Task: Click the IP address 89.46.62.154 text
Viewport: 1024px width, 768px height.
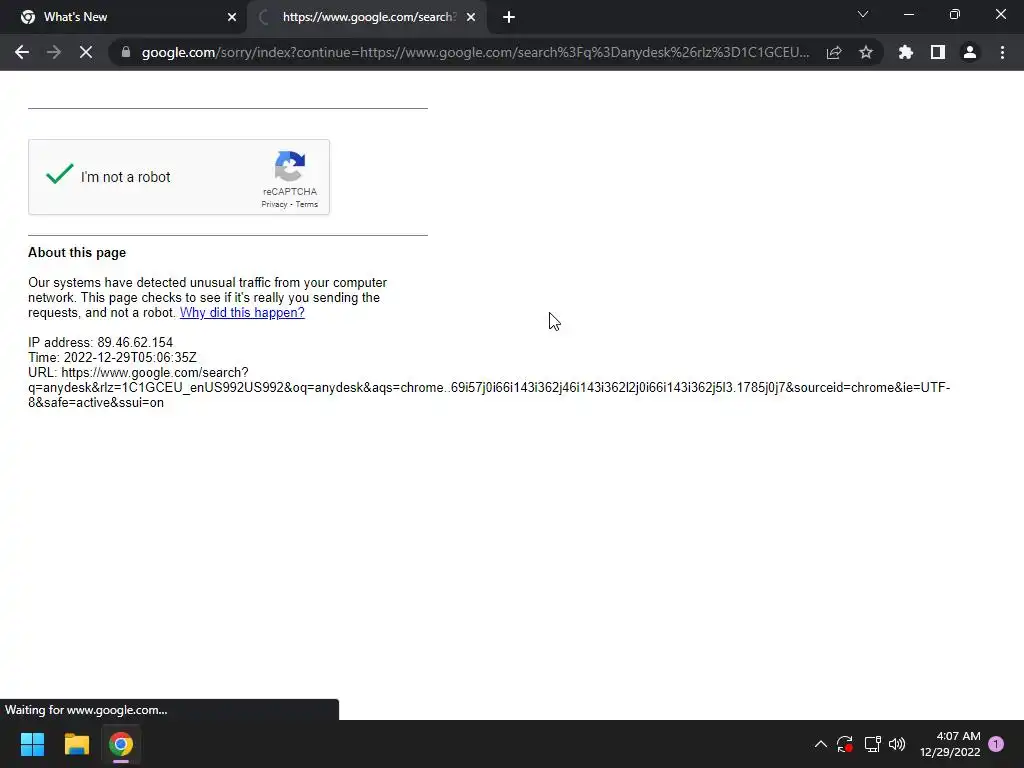Action: (x=101, y=342)
